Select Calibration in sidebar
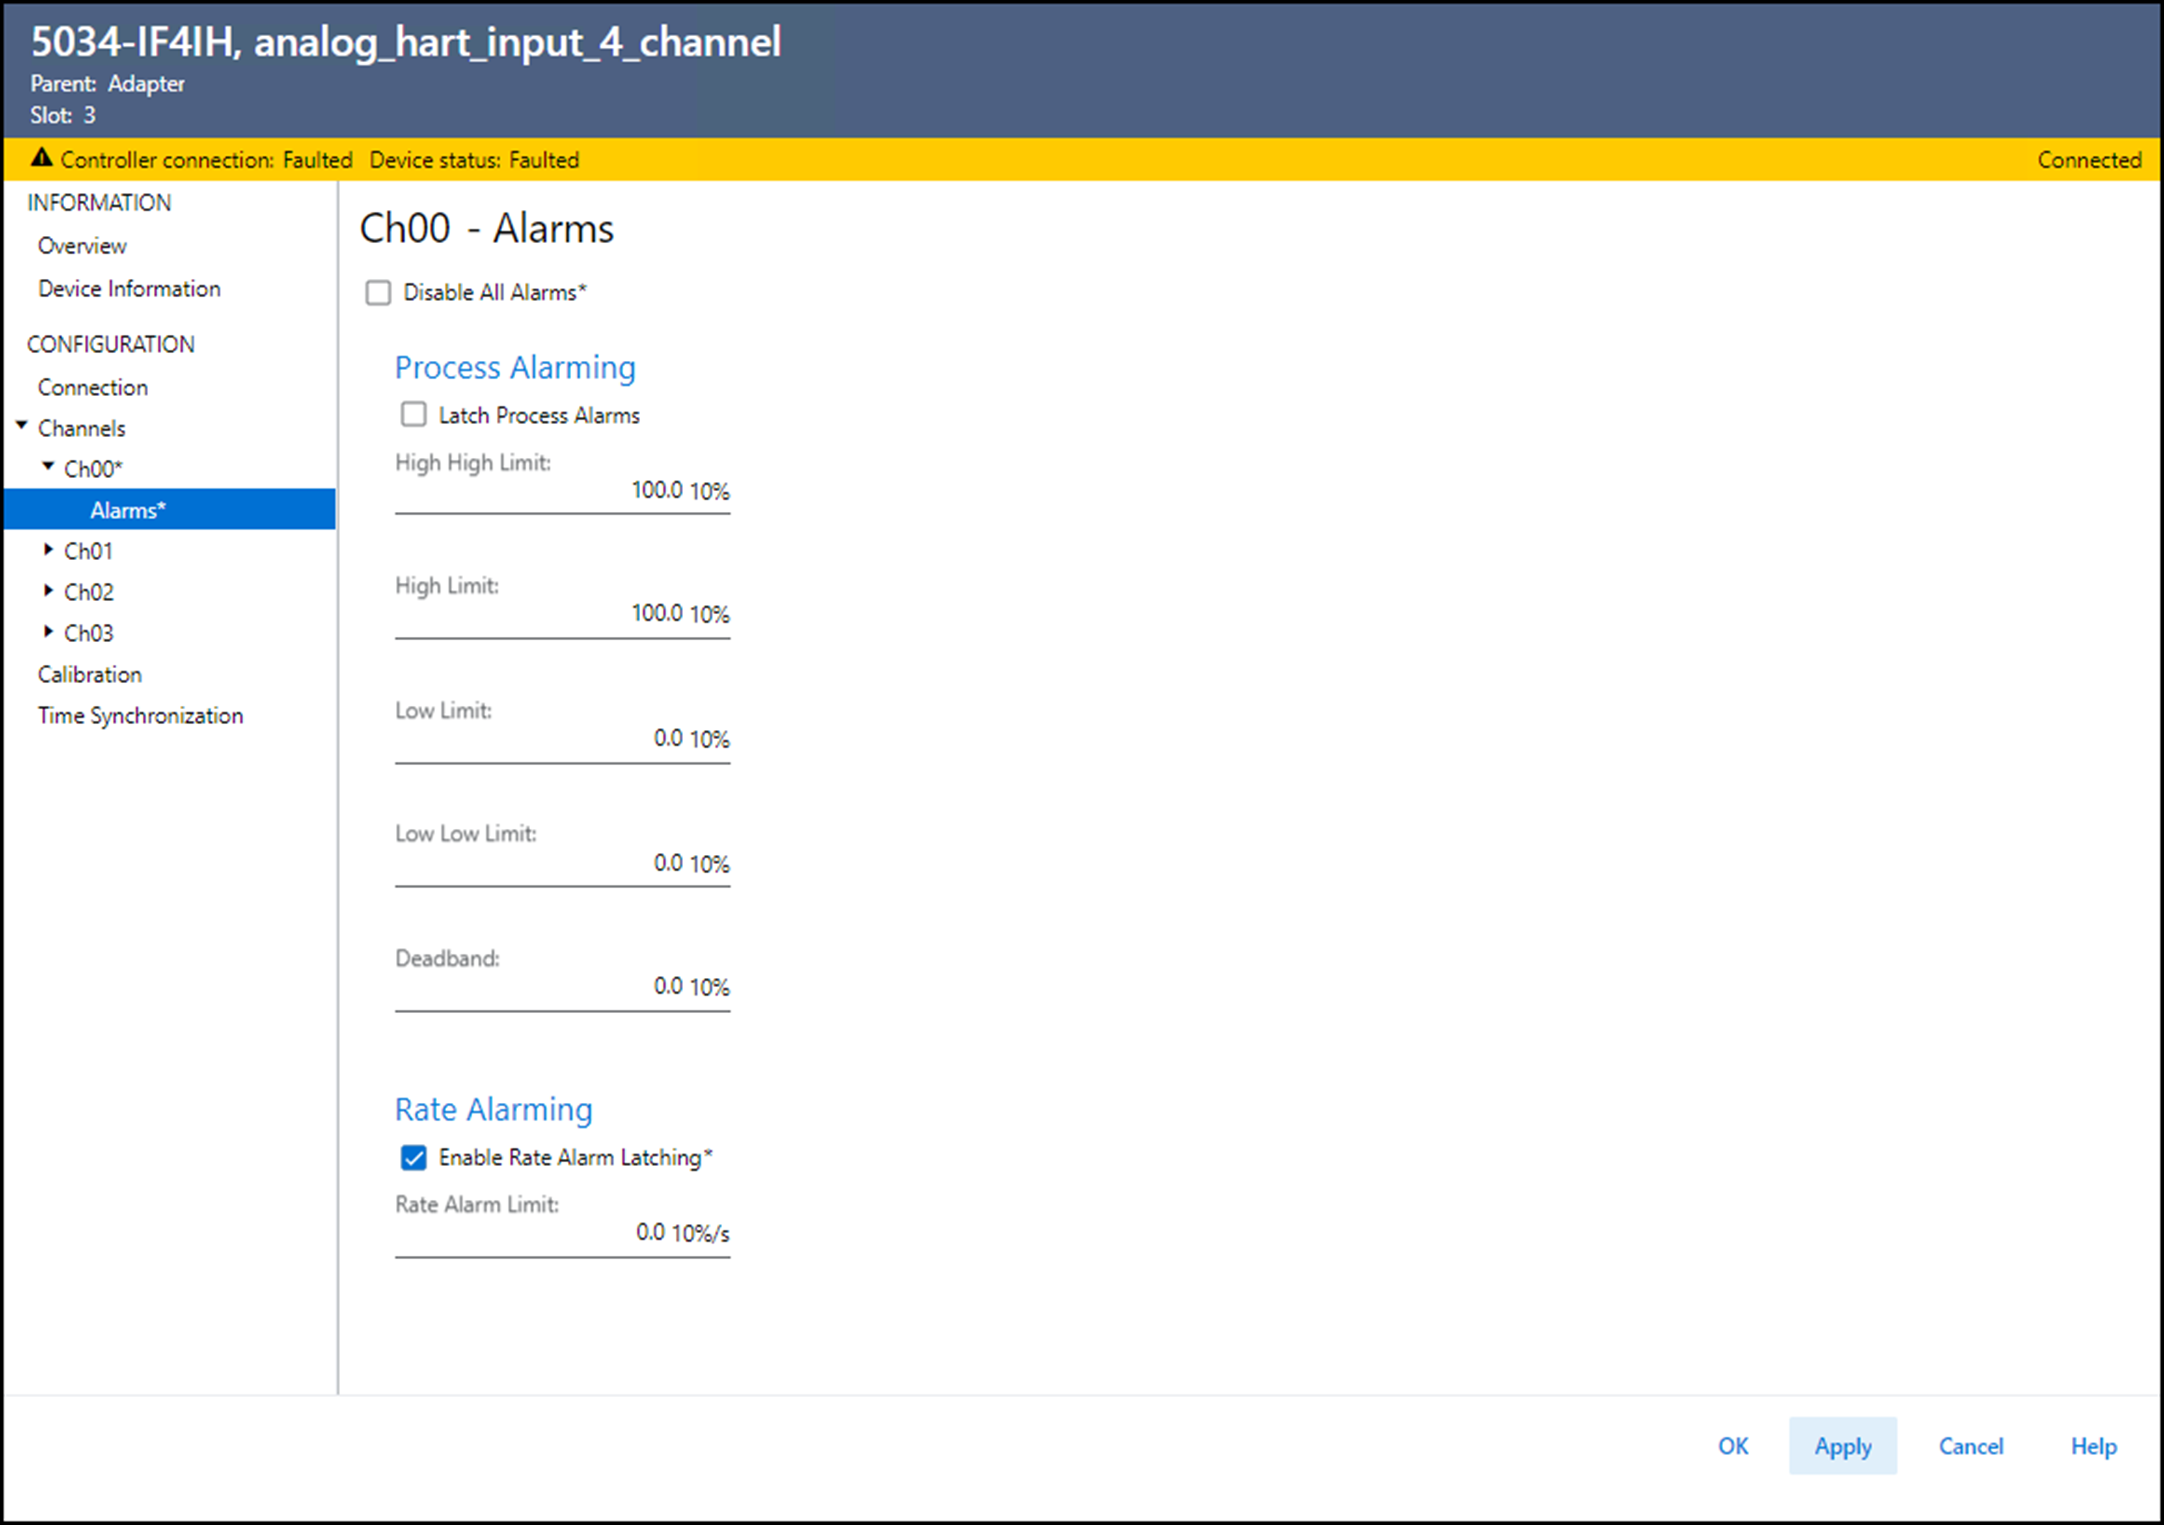Viewport: 2164px width, 1525px height. tap(90, 675)
